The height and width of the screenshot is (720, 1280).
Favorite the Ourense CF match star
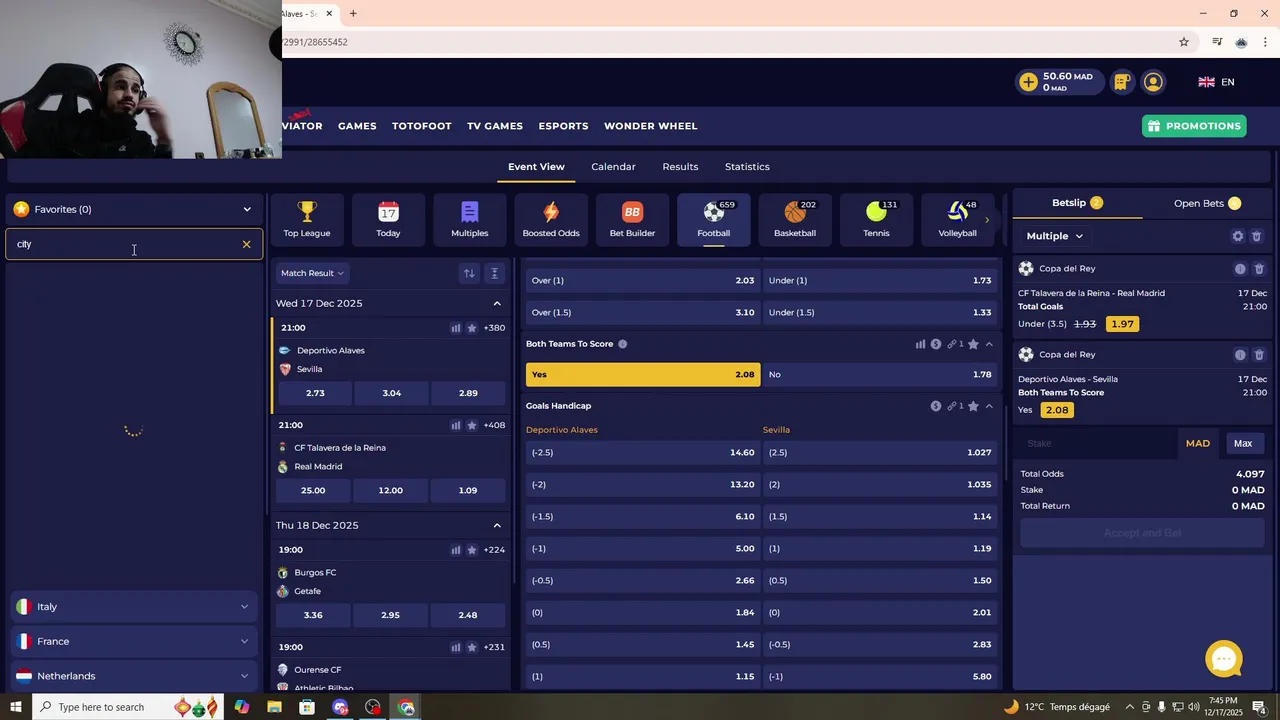[x=472, y=647]
